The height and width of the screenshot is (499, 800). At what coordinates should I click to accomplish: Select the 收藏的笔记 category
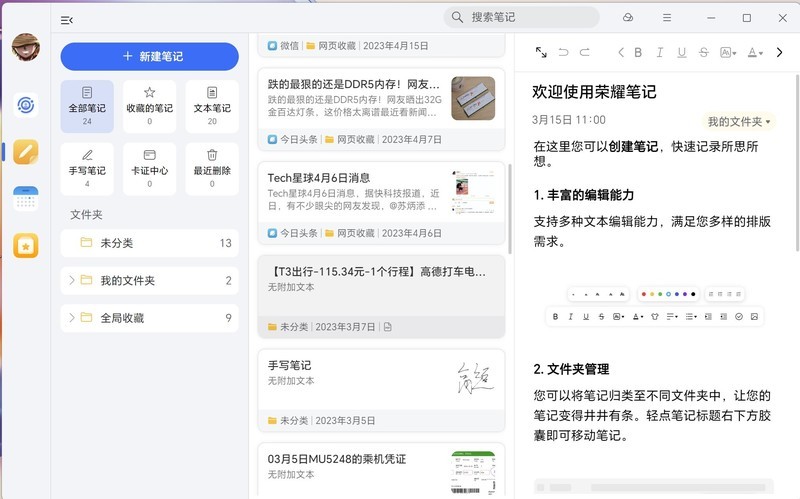(x=149, y=106)
